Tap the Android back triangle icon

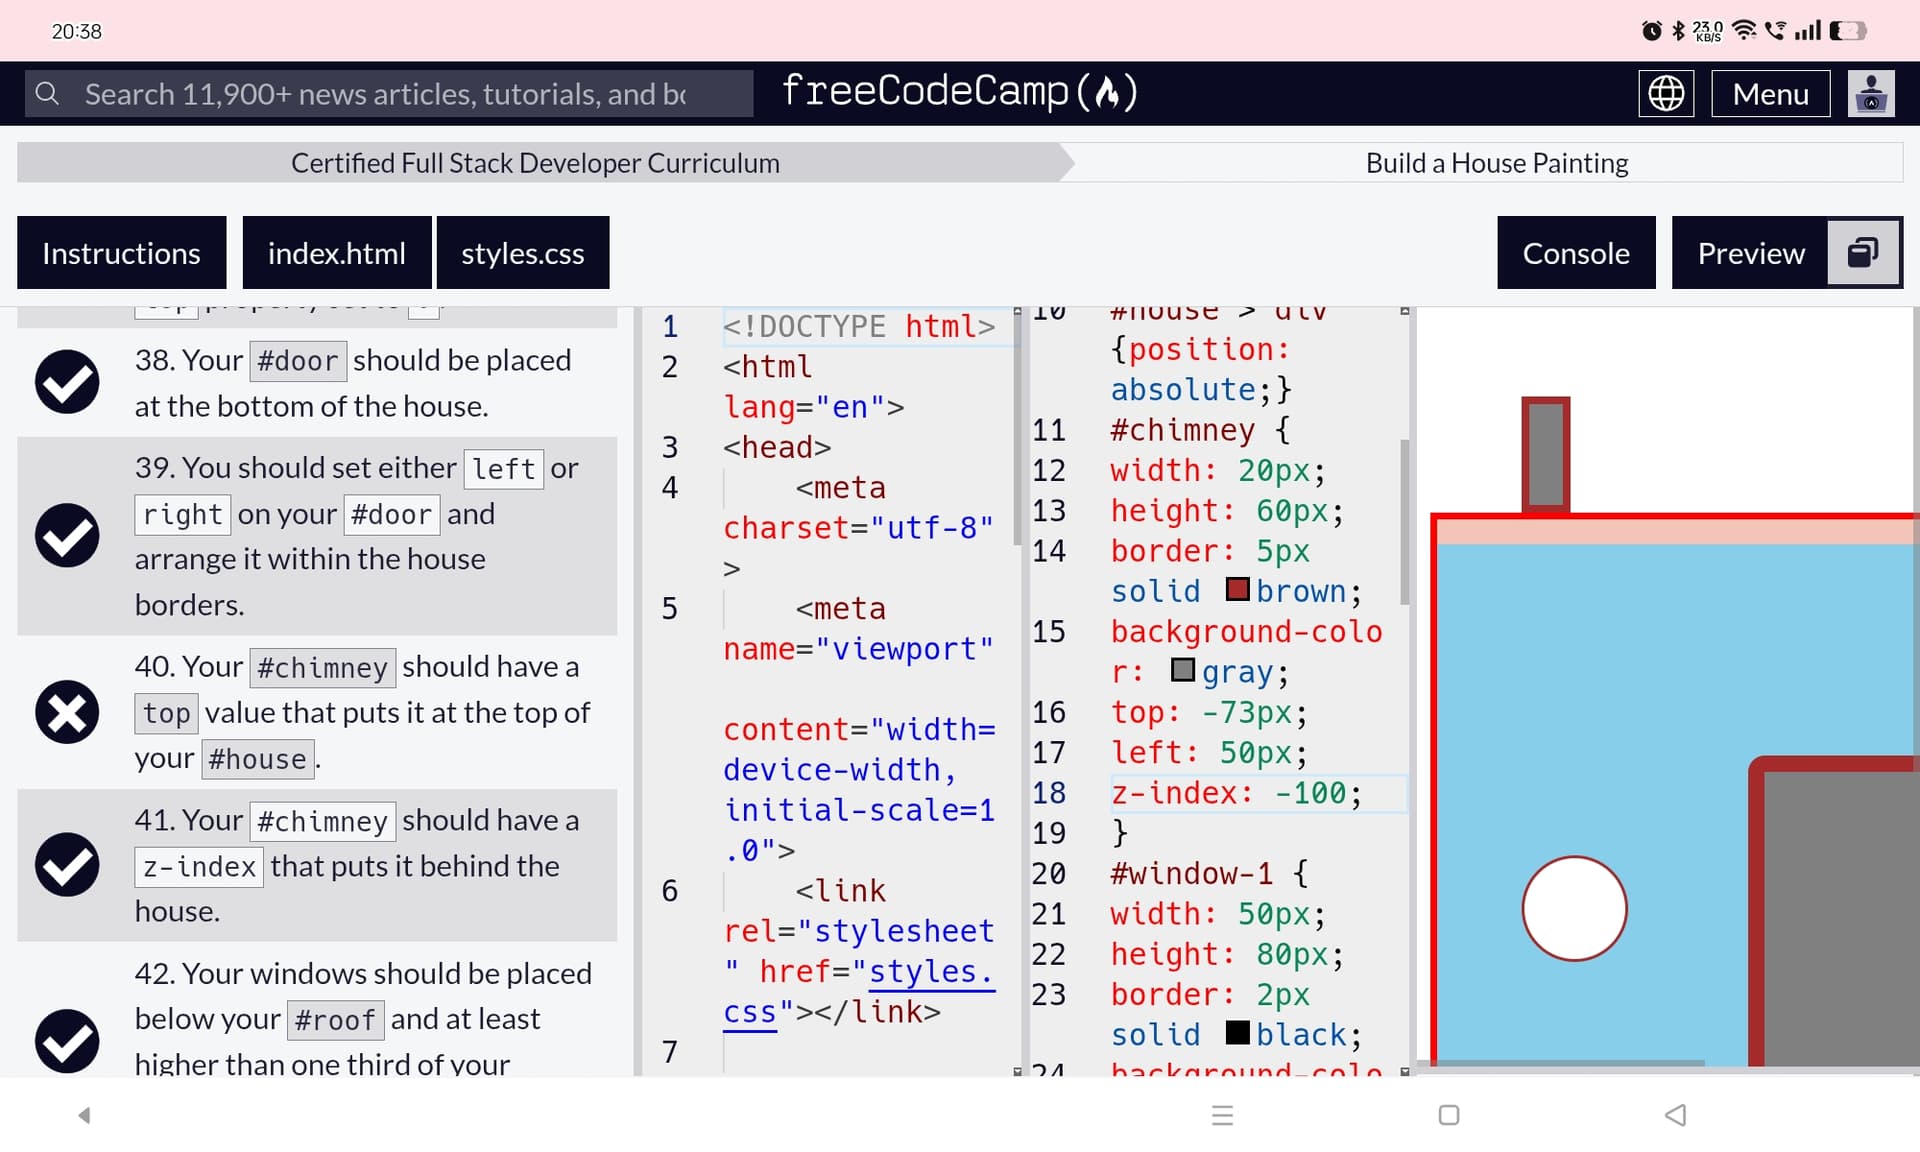(1676, 1115)
